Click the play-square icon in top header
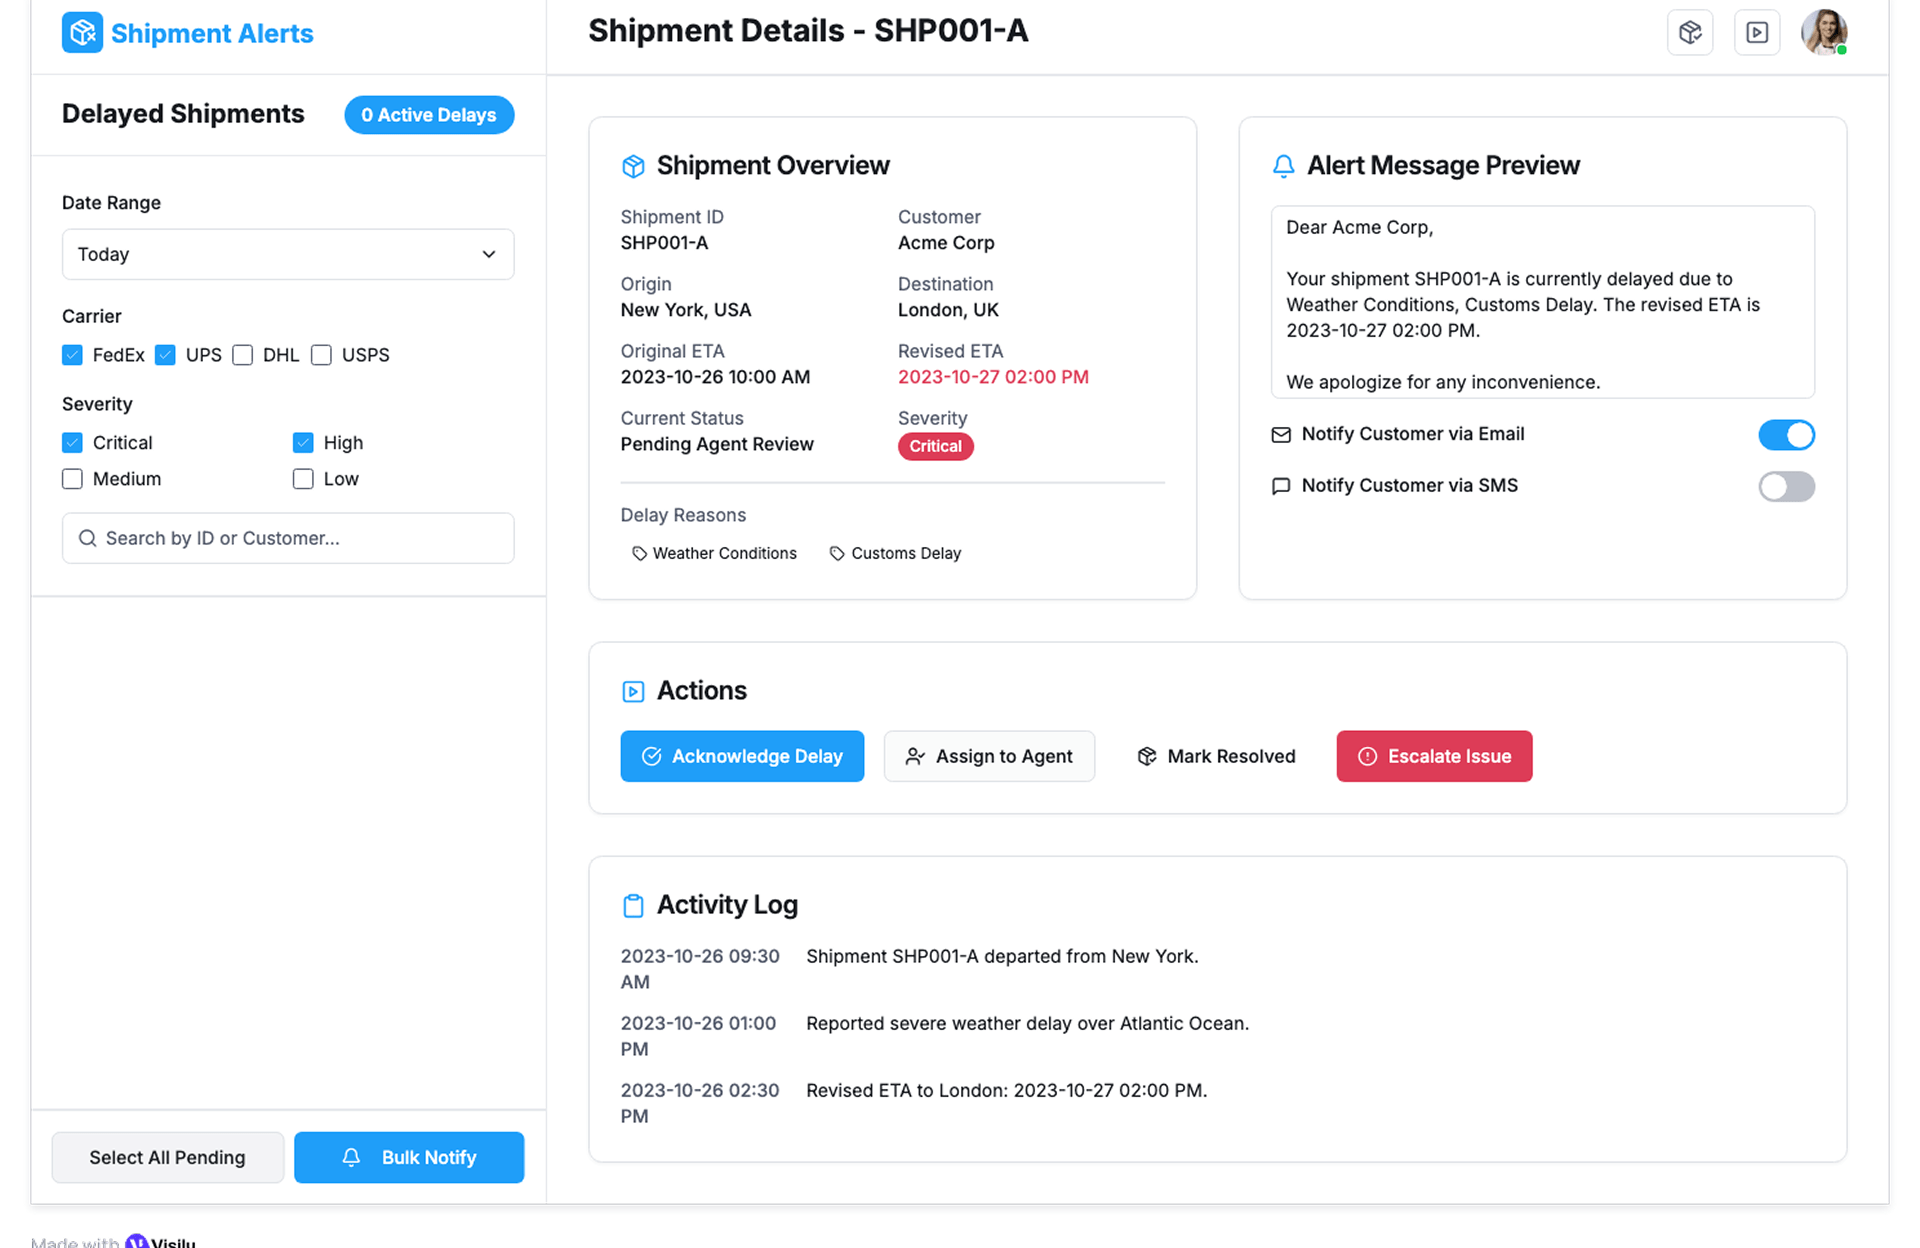 pos(1757,33)
